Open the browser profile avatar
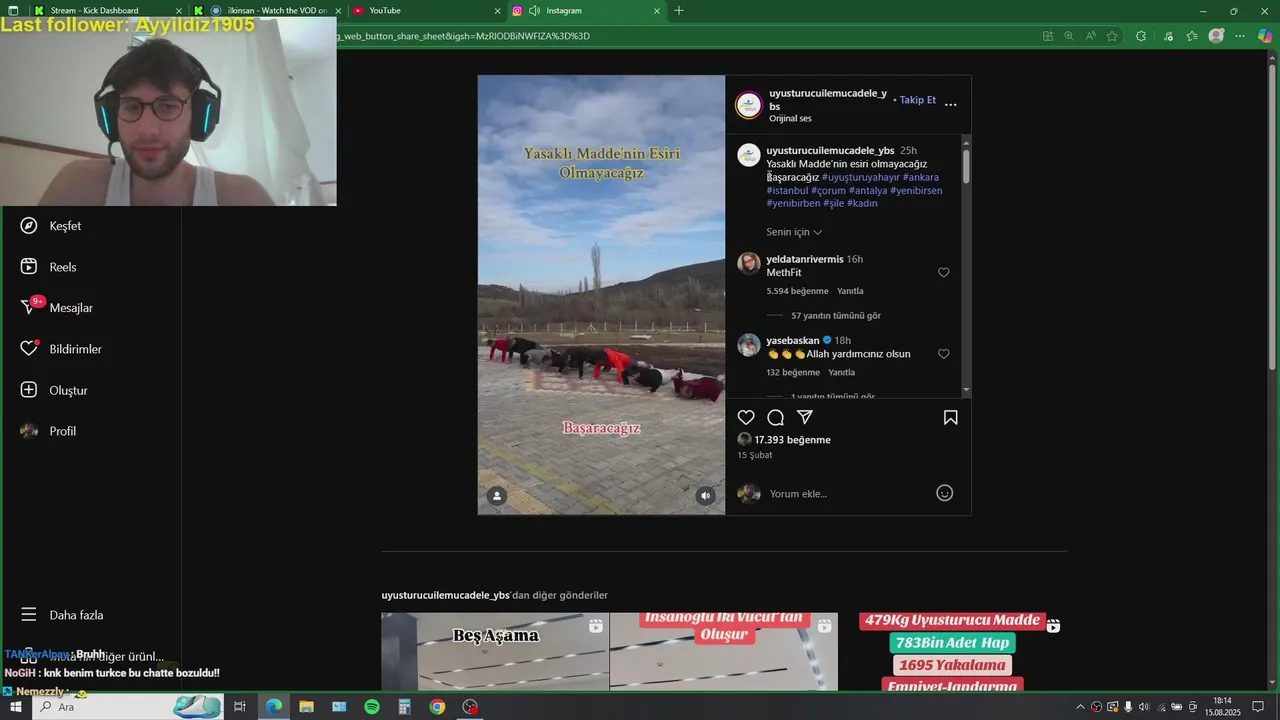Image resolution: width=1280 pixels, height=720 pixels. 1216,36
